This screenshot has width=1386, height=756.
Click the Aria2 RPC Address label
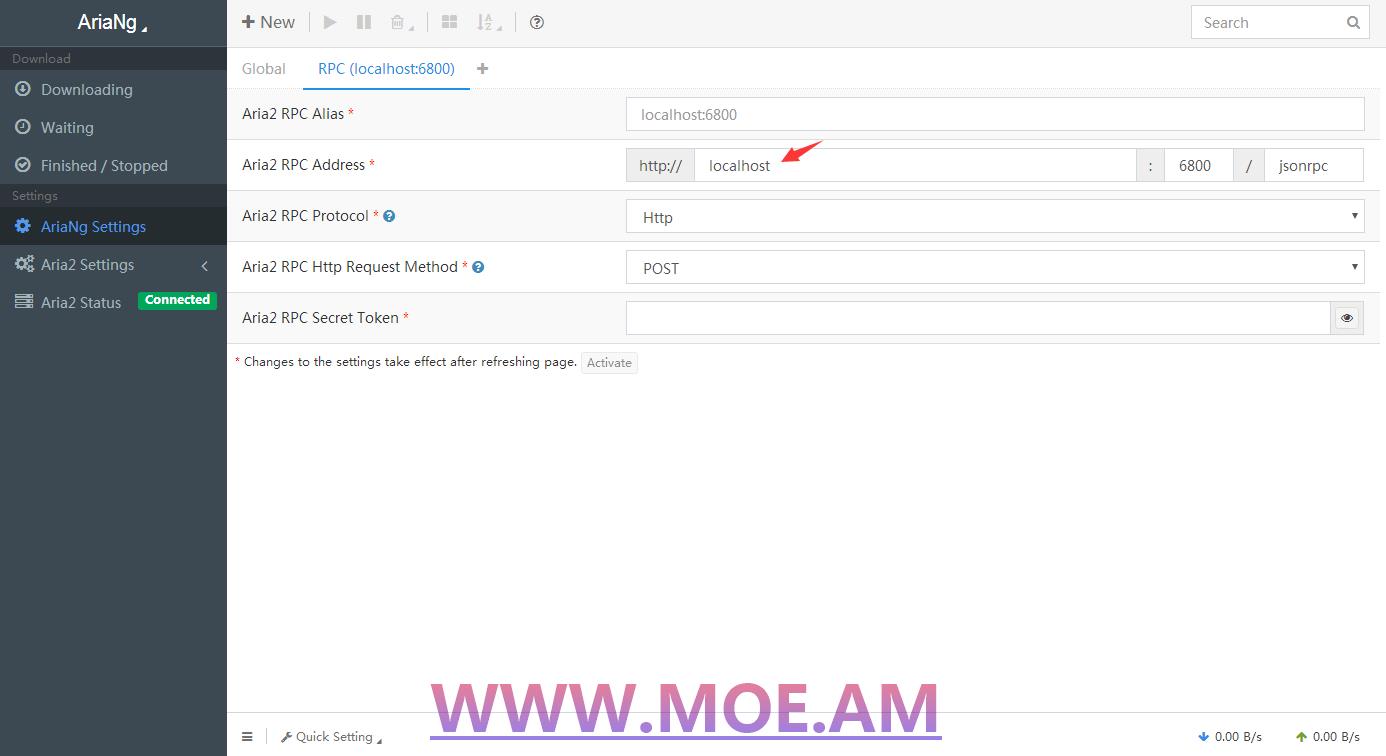[x=304, y=165]
